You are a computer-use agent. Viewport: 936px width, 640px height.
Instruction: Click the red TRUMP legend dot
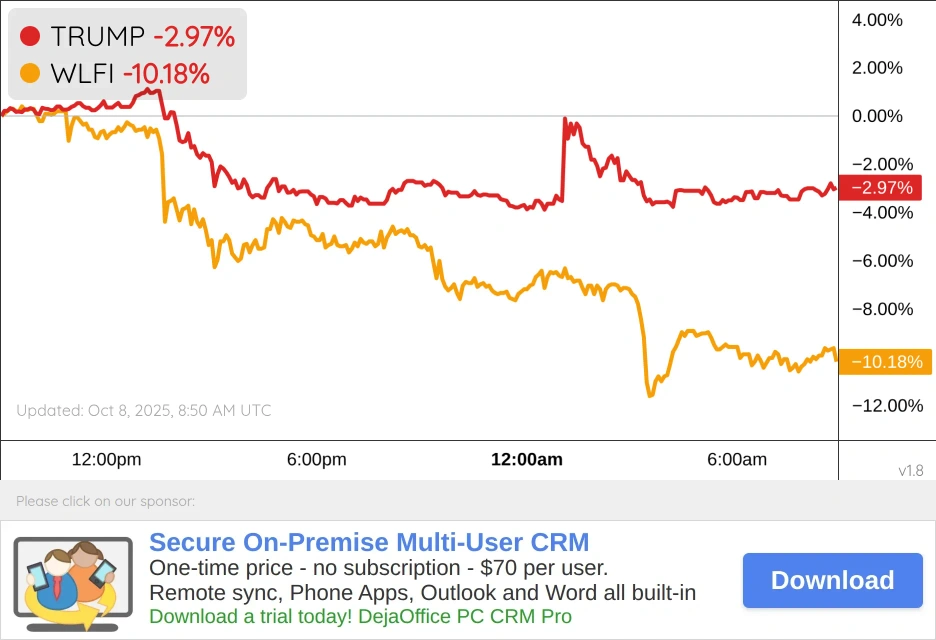(x=30, y=37)
